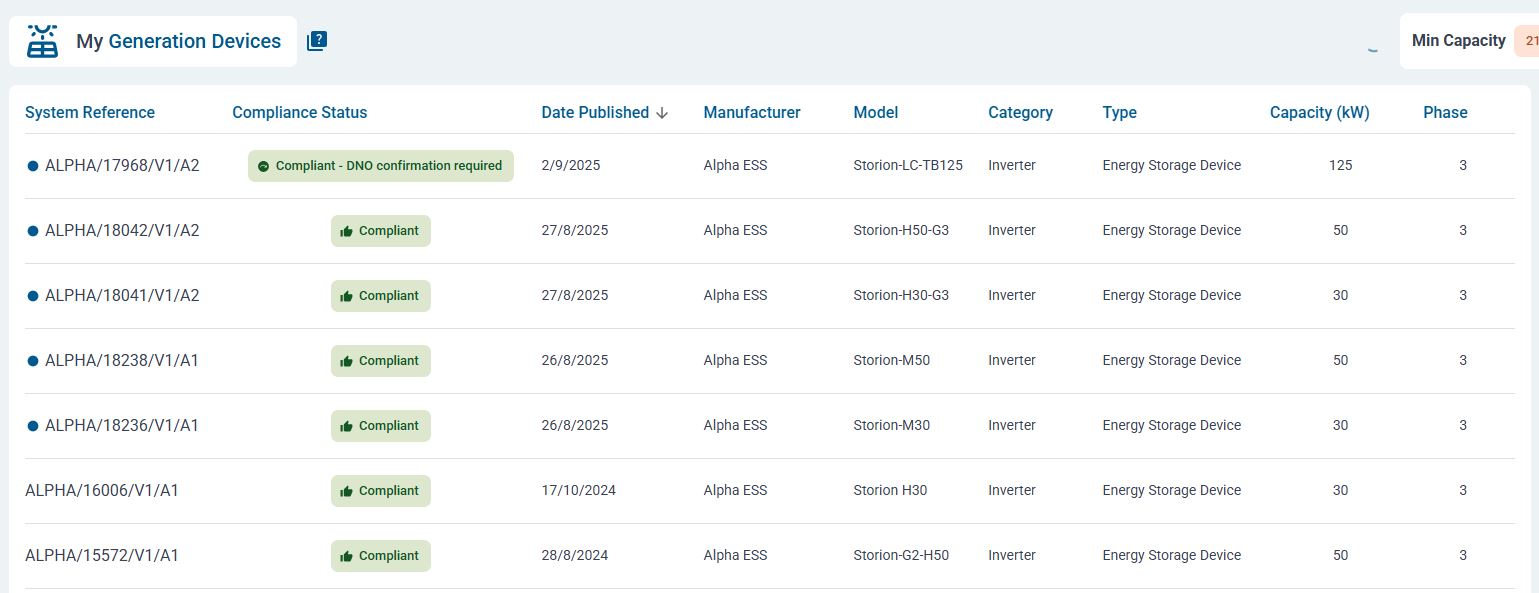Select model Storion-G2-H50
The width and height of the screenshot is (1539, 593).
(x=901, y=556)
